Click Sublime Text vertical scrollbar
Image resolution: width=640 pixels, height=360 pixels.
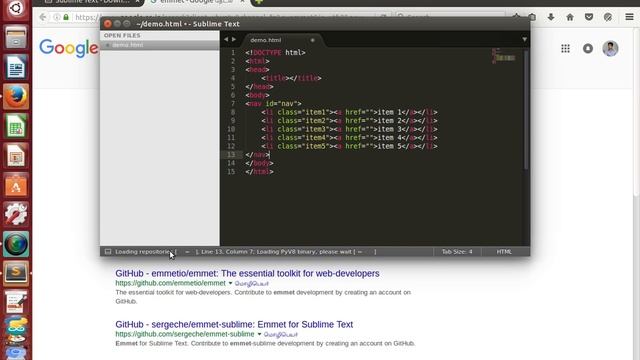pyautogui.click(x=526, y=109)
